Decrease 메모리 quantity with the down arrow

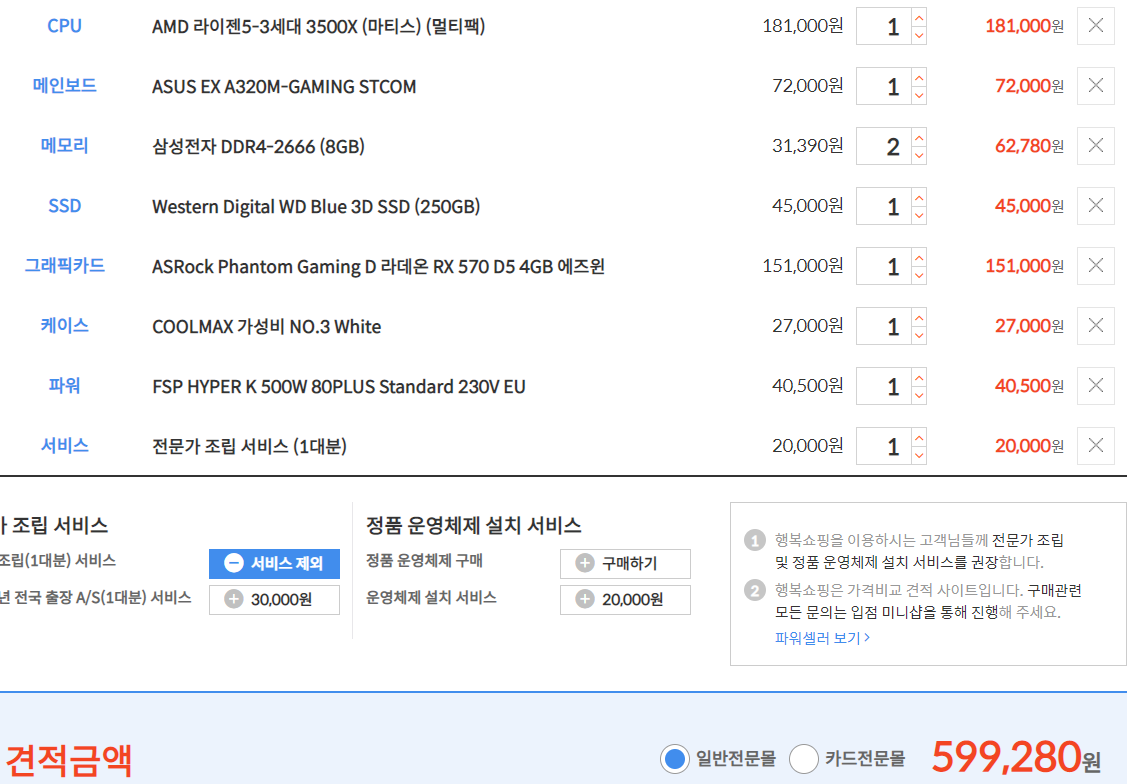point(919,156)
